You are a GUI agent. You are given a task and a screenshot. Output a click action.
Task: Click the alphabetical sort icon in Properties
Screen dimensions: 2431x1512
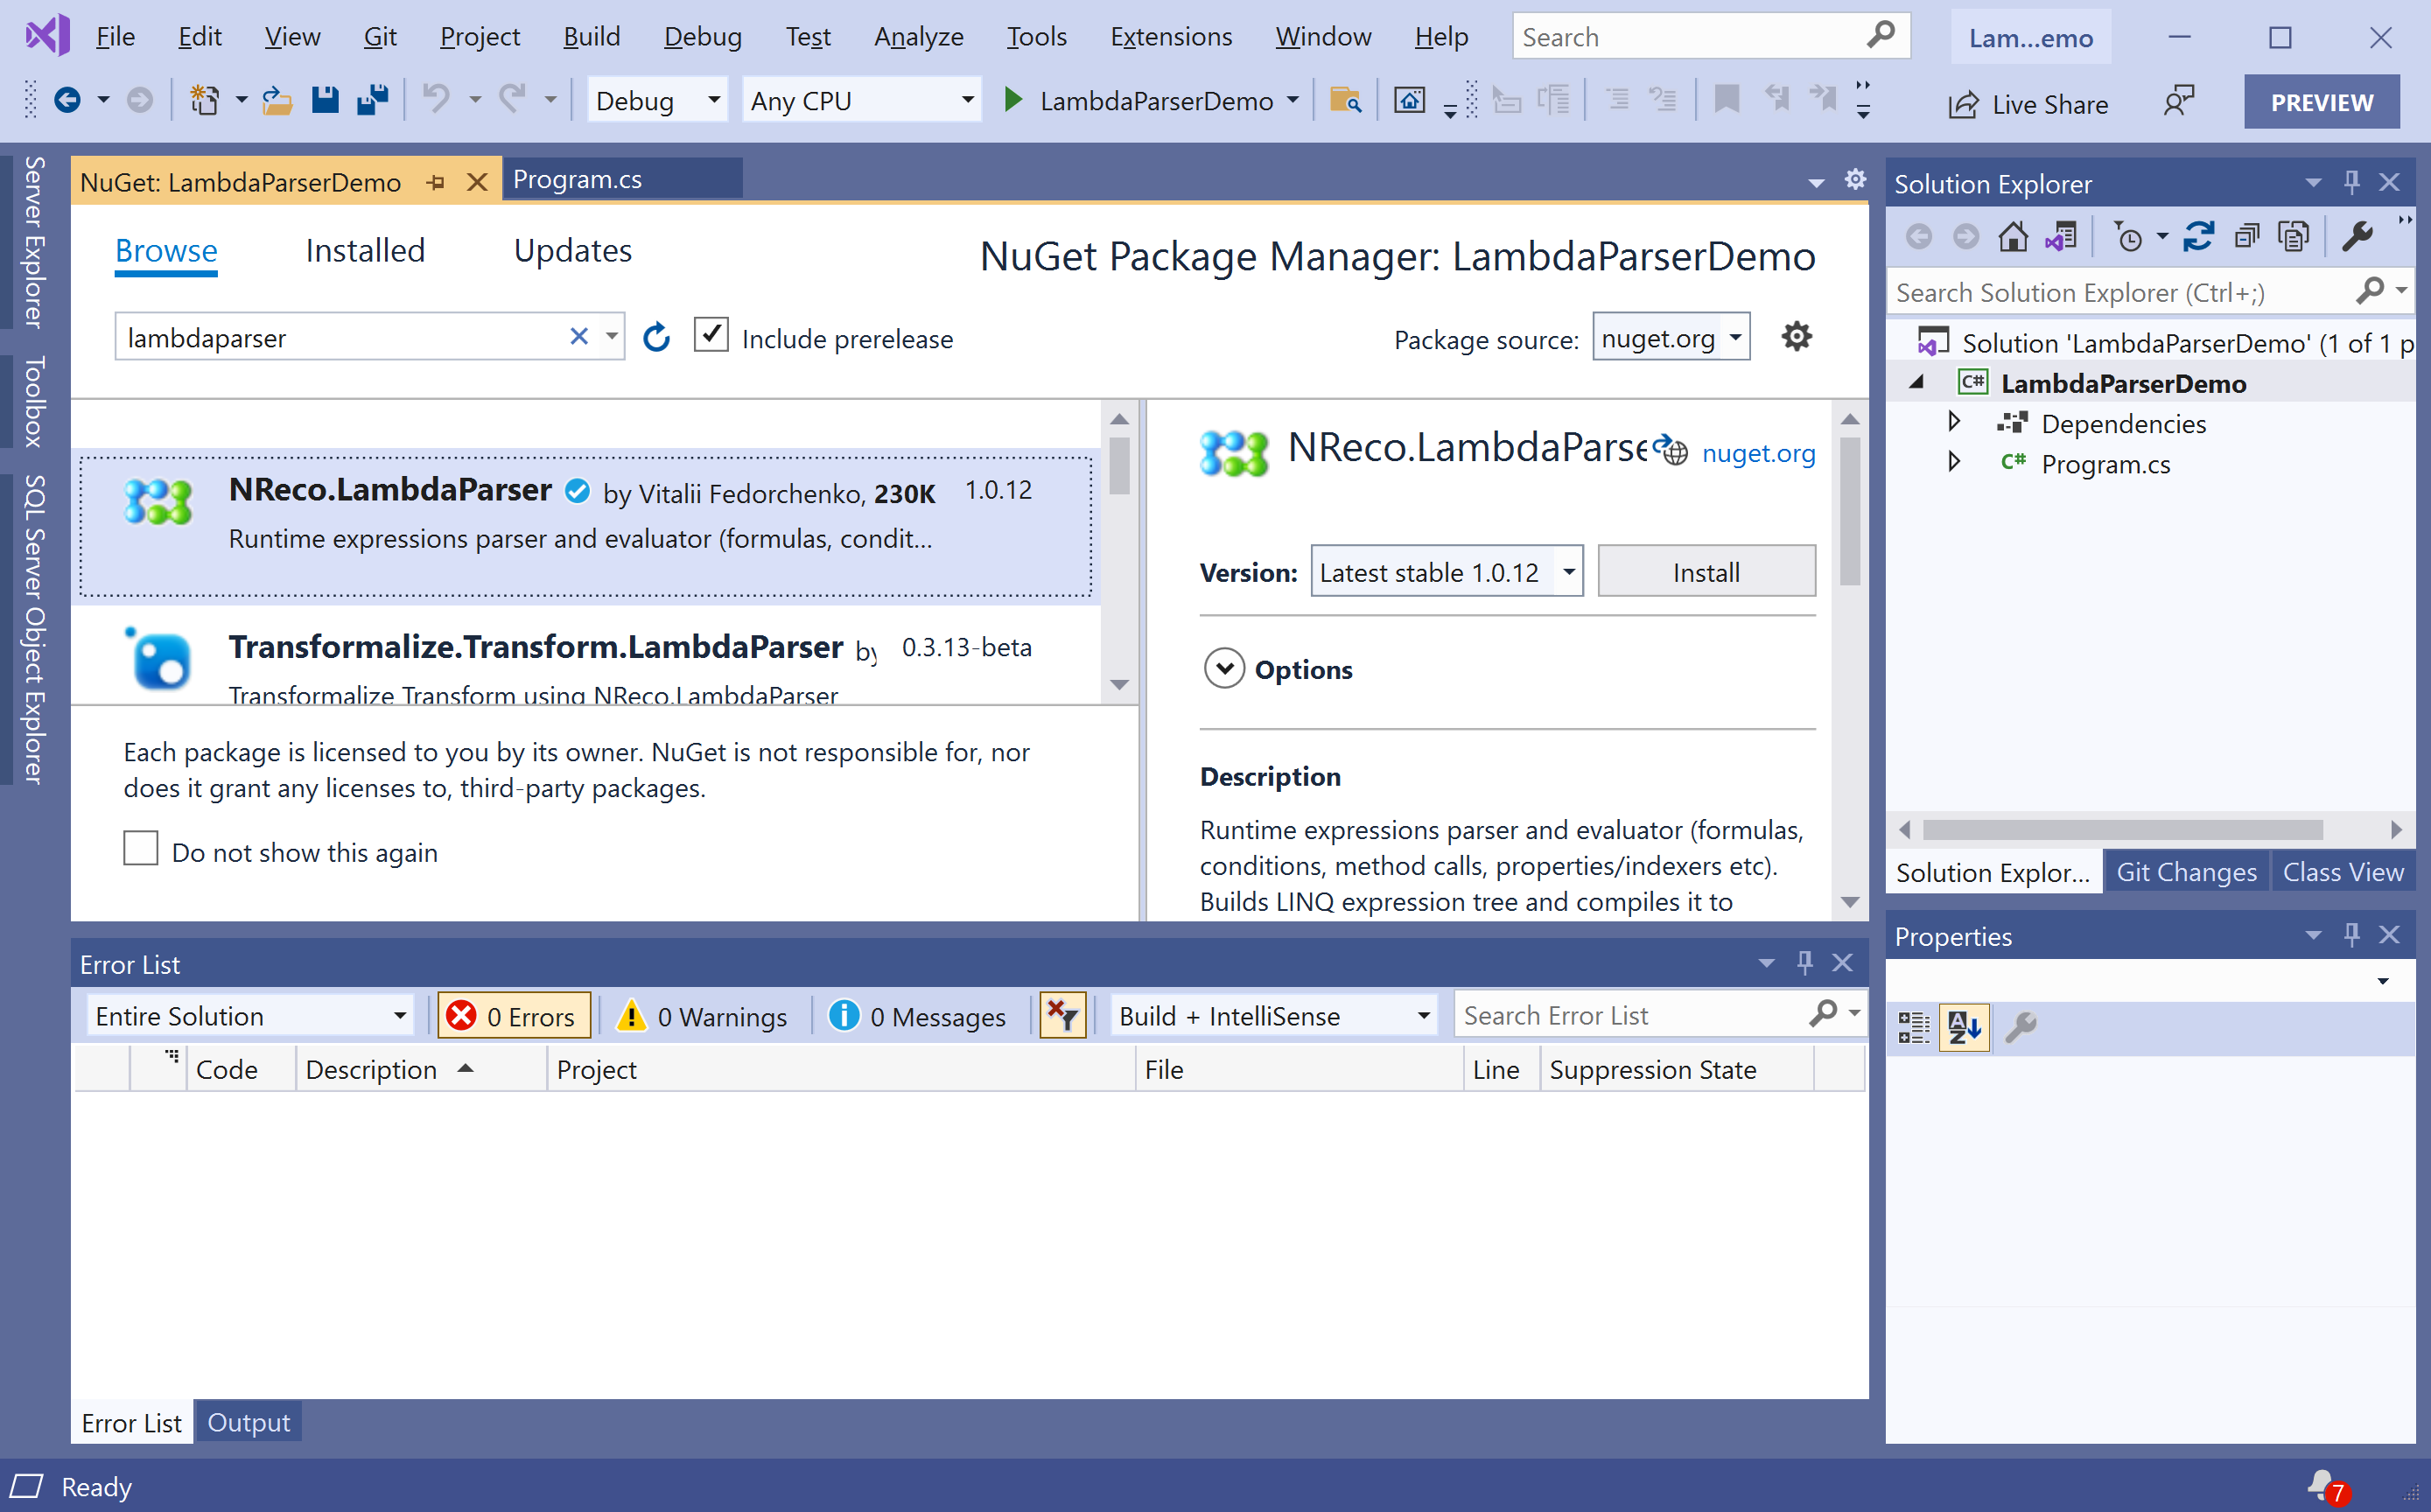coord(1964,1027)
